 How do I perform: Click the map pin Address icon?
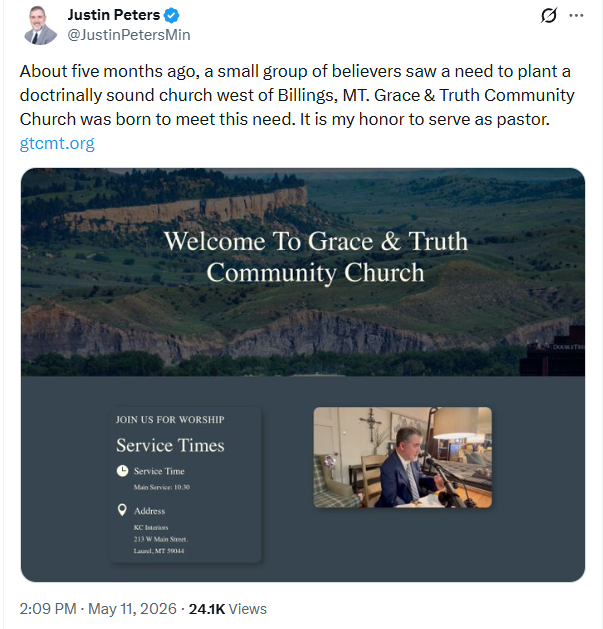coord(122,510)
